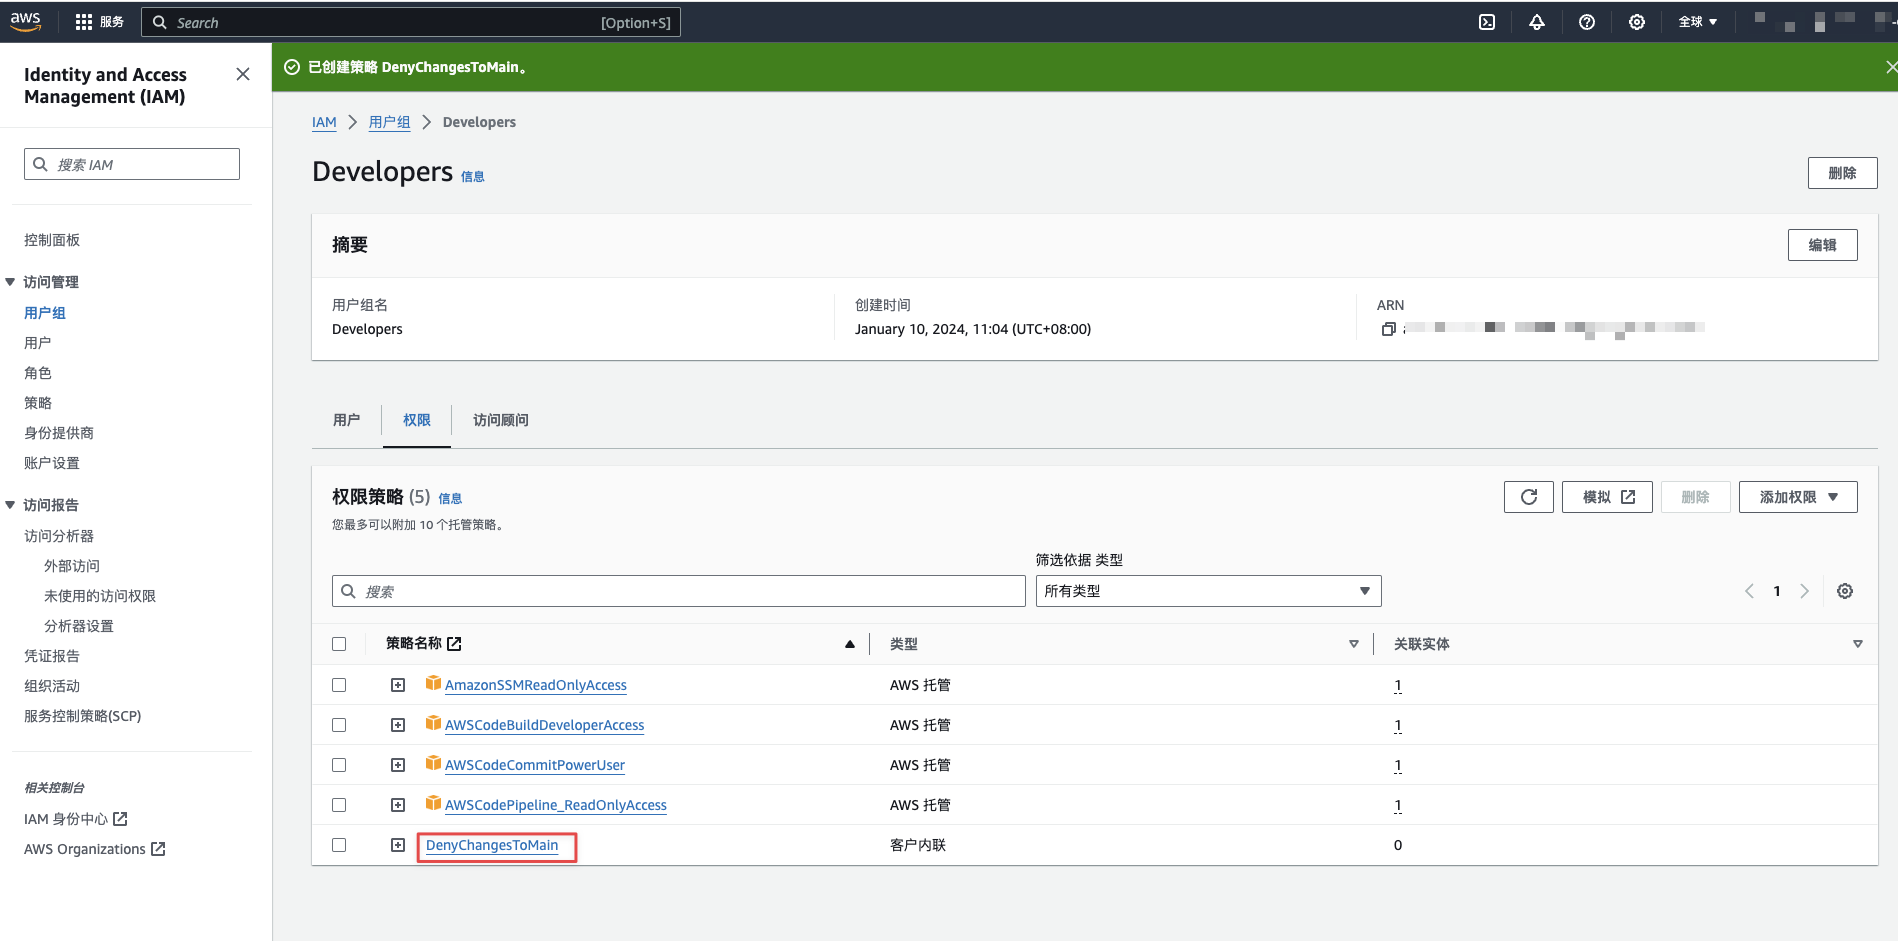Open AWS Organizations external link
The width and height of the screenshot is (1898, 941).
[95, 849]
